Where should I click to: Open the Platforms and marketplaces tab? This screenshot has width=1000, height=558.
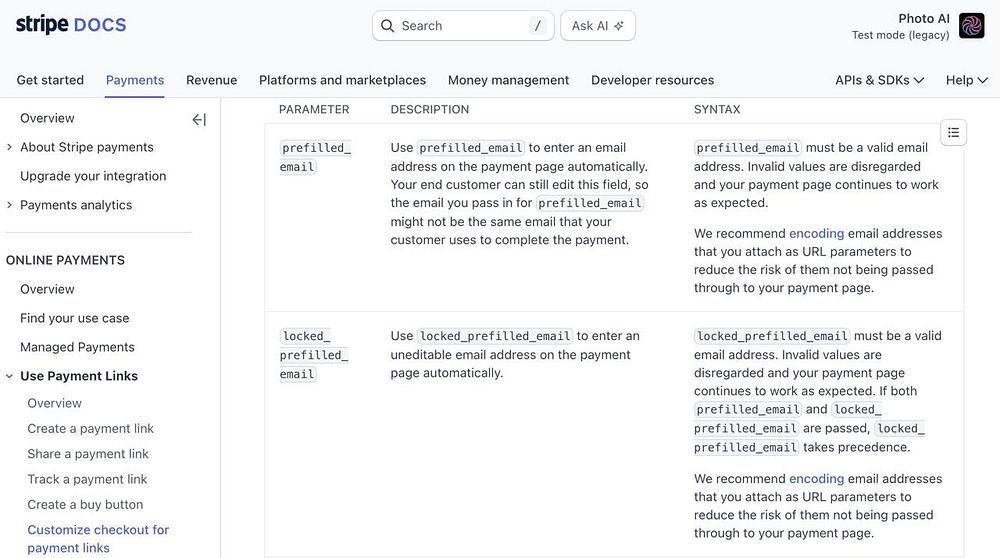pos(342,80)
